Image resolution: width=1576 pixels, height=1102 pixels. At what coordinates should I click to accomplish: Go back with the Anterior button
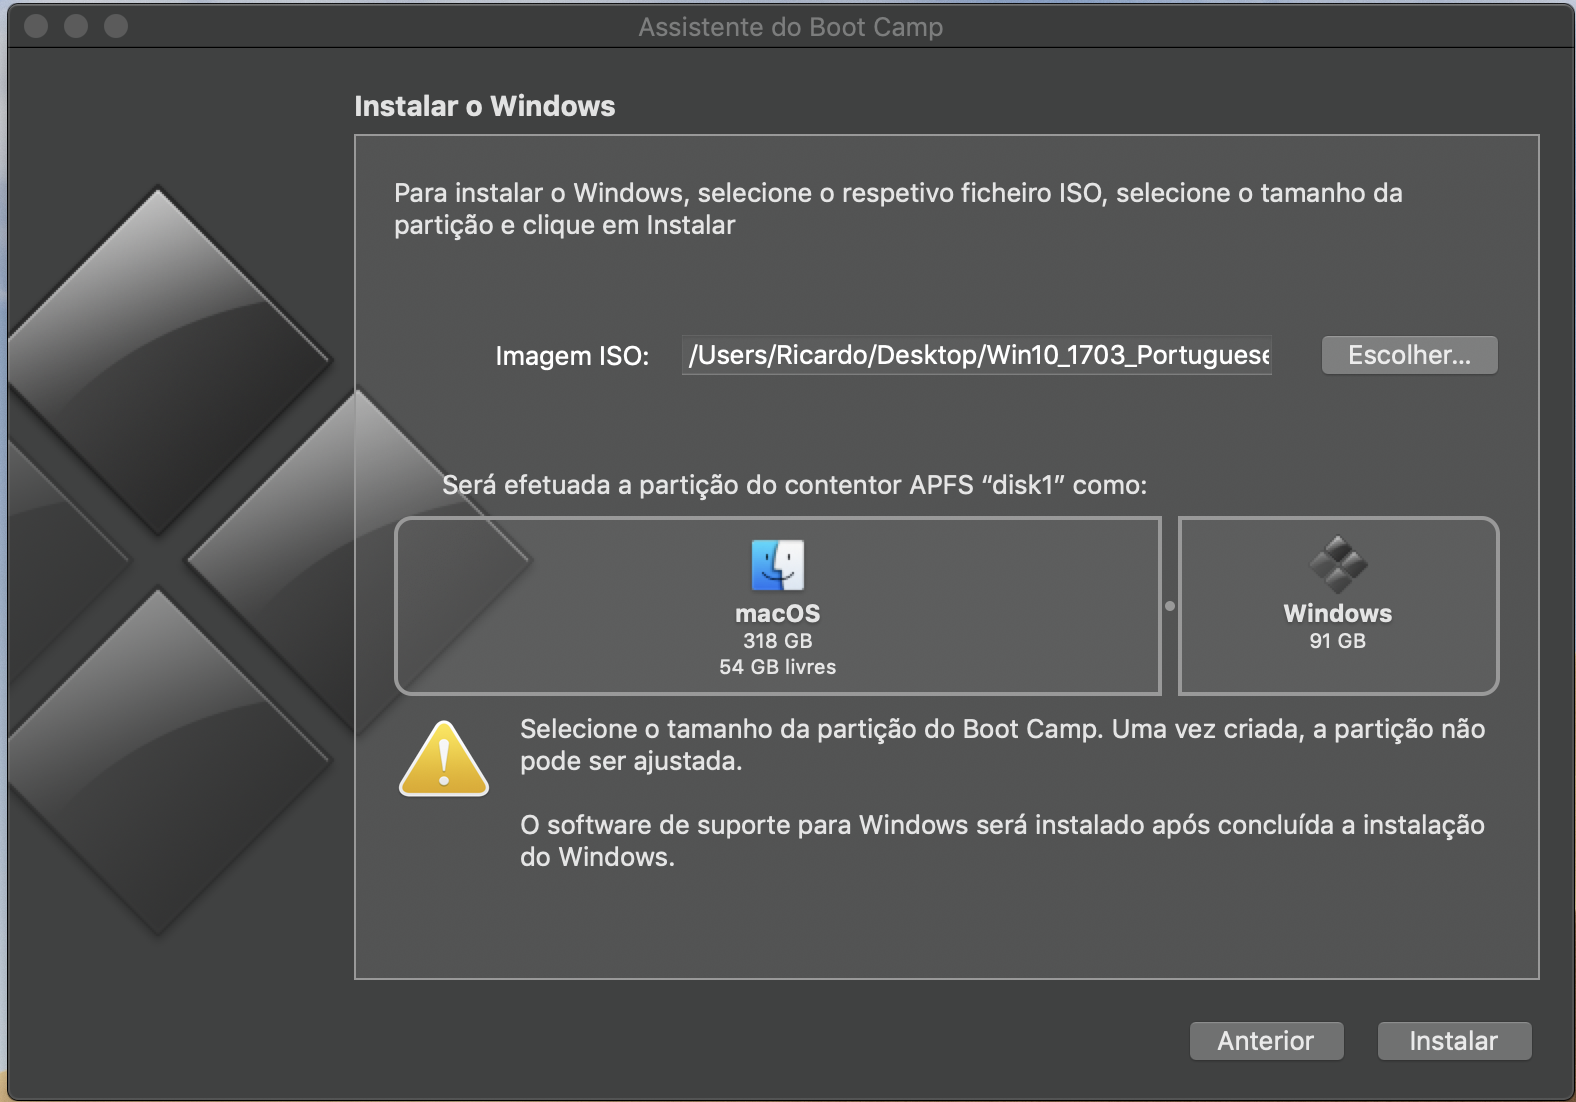1266,1041
